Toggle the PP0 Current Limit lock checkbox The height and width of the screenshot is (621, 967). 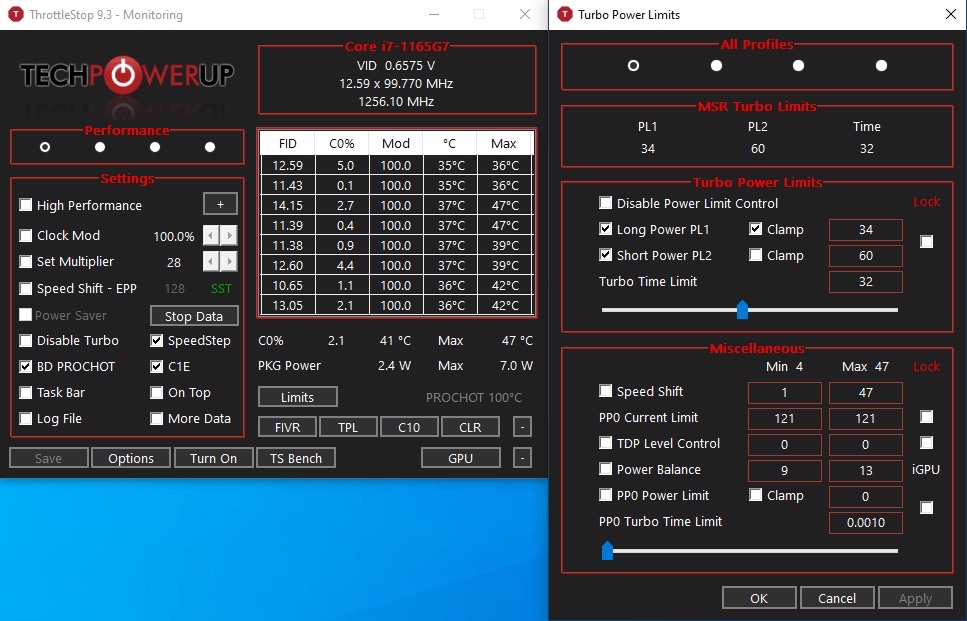click(926, 417)
